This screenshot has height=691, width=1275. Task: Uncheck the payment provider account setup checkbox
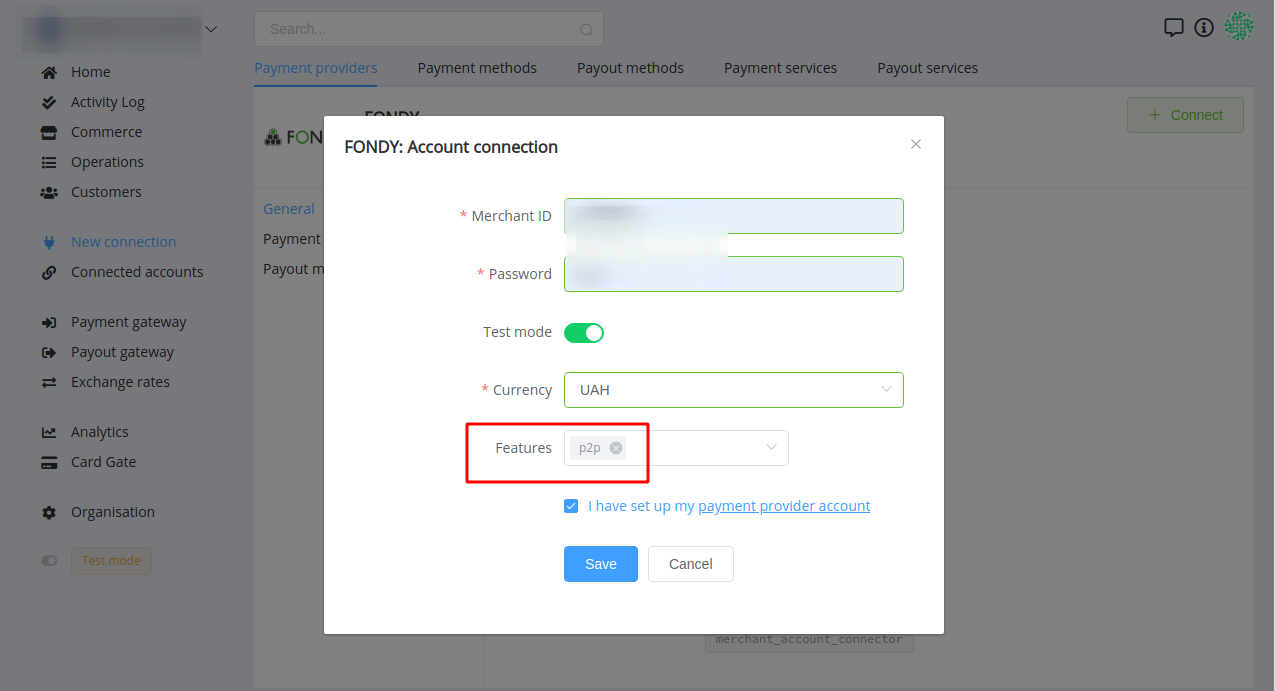(571, 506)
